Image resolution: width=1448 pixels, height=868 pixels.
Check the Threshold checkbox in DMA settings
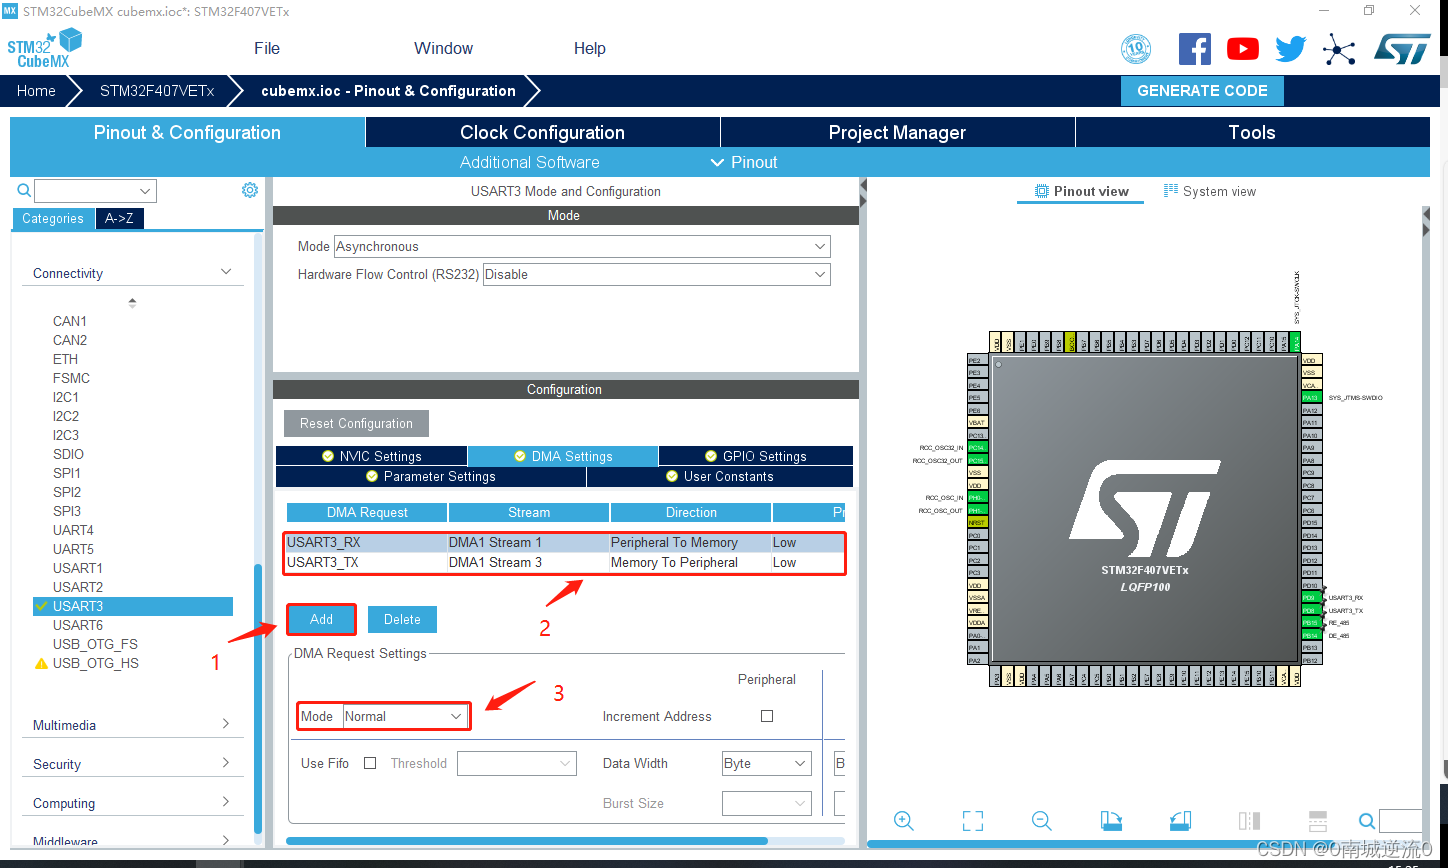(x=516, y=763)
